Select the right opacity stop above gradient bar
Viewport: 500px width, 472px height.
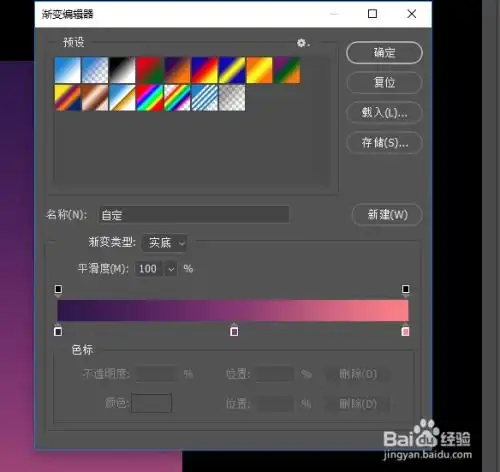pos(406,290)
